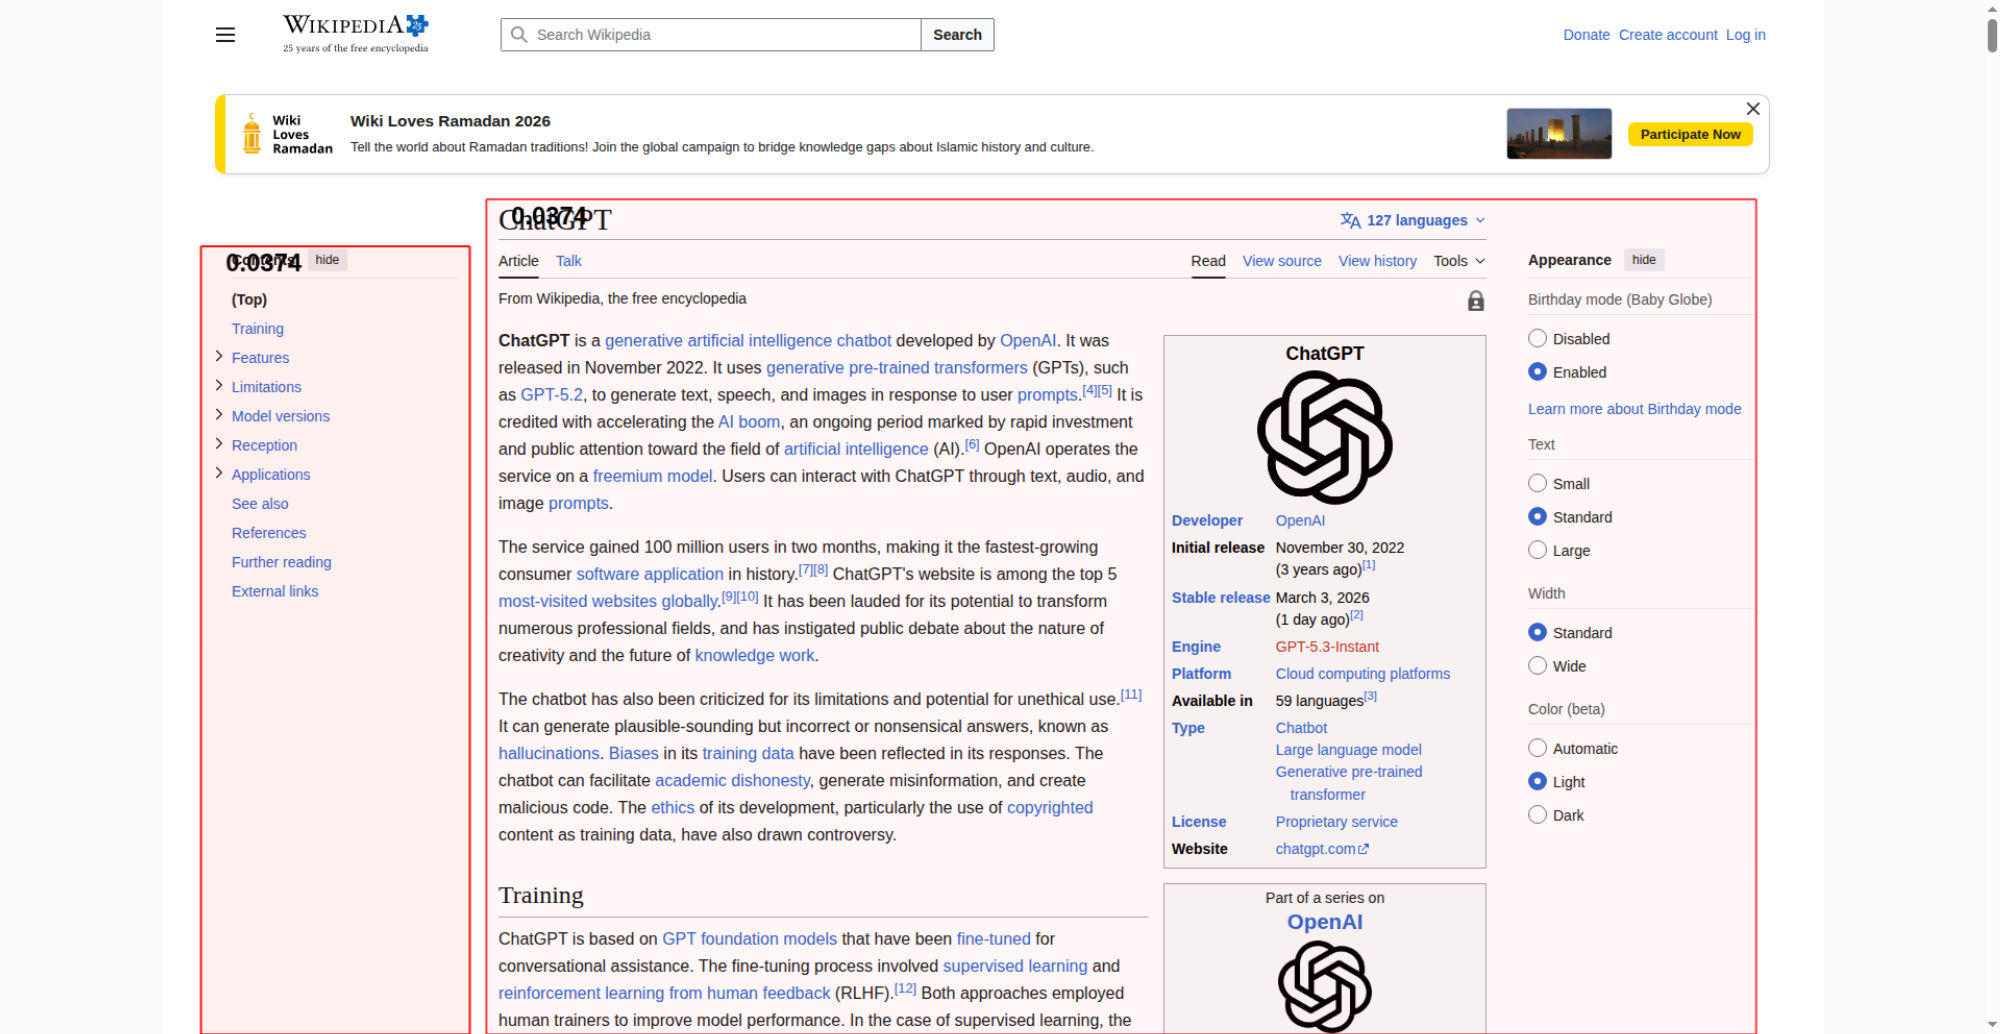
Task: Click the padlock protection icon
Action: point(1475,301)
